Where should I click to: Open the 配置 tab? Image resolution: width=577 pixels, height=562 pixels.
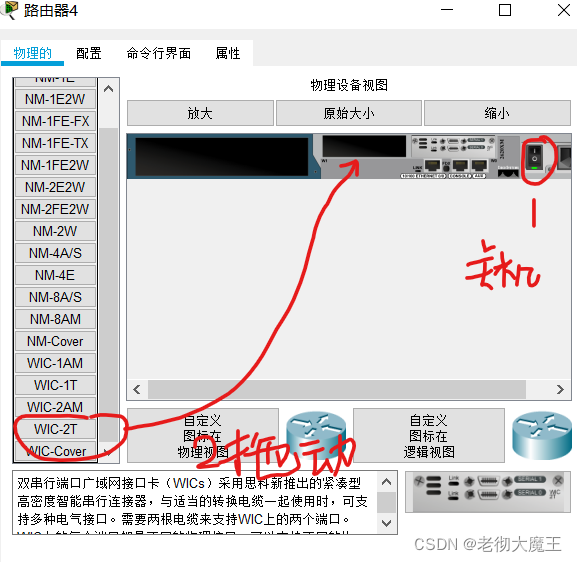click(89, 53)
